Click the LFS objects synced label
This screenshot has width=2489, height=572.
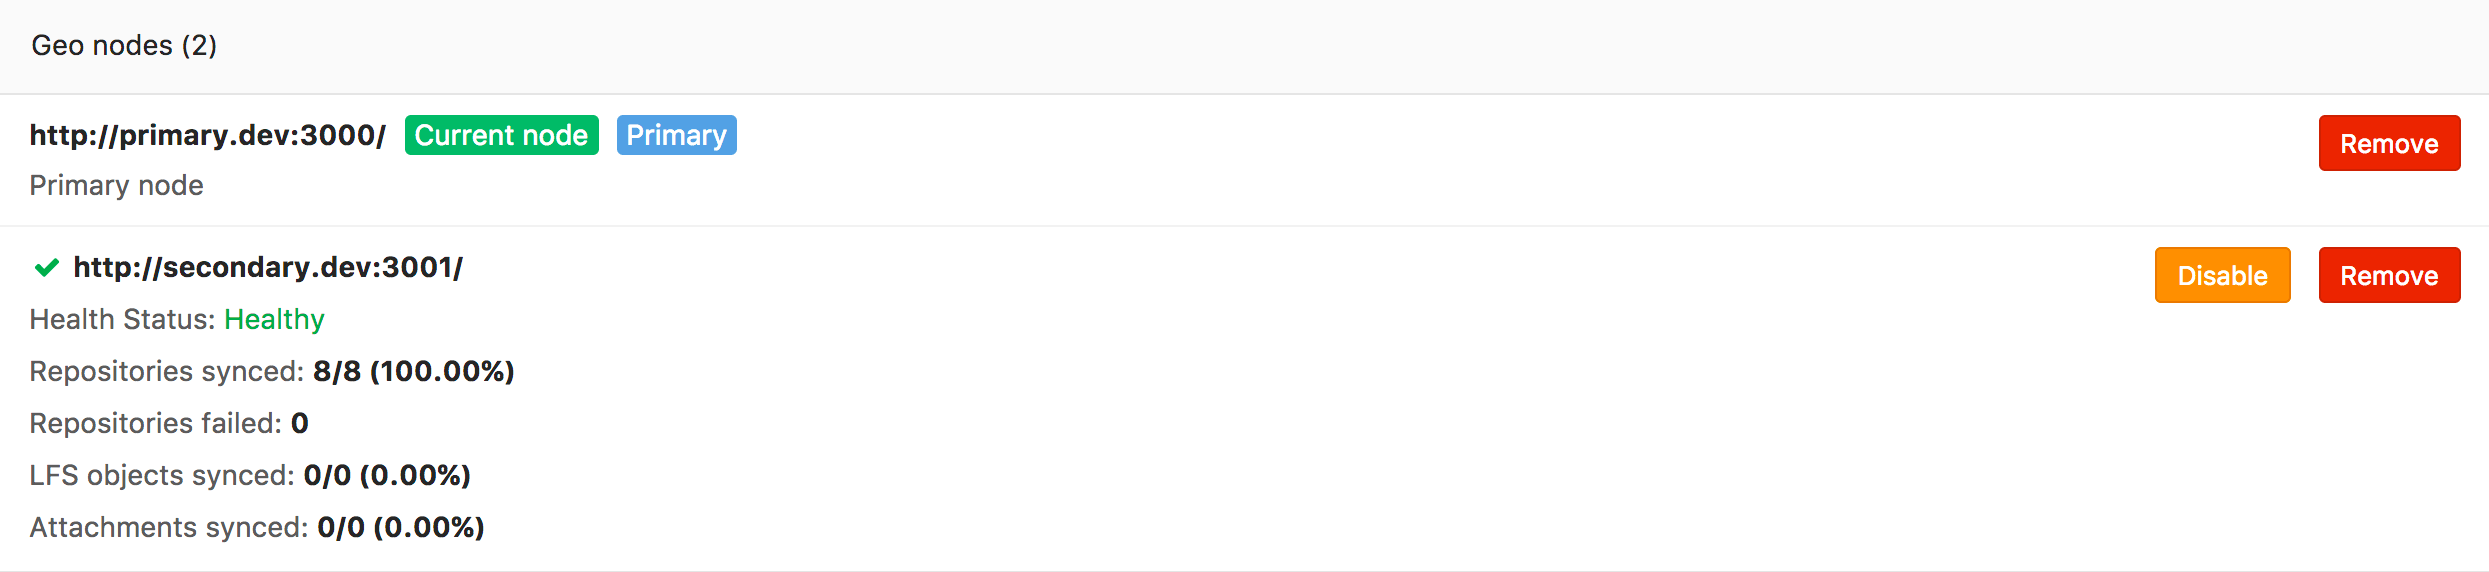coord(161,476)
